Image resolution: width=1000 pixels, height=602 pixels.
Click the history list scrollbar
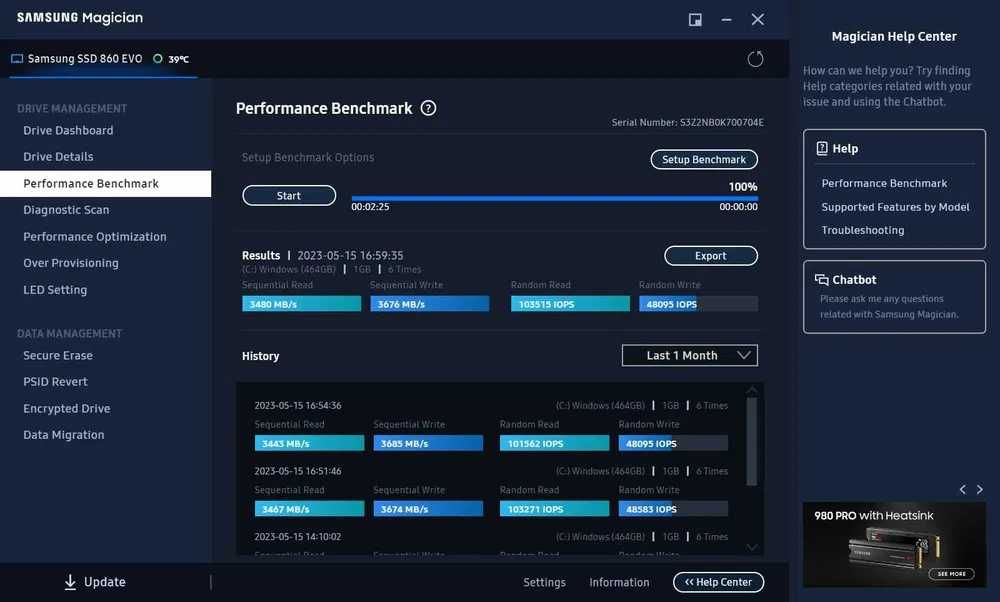pyautogui.click(x=752, y=441)
